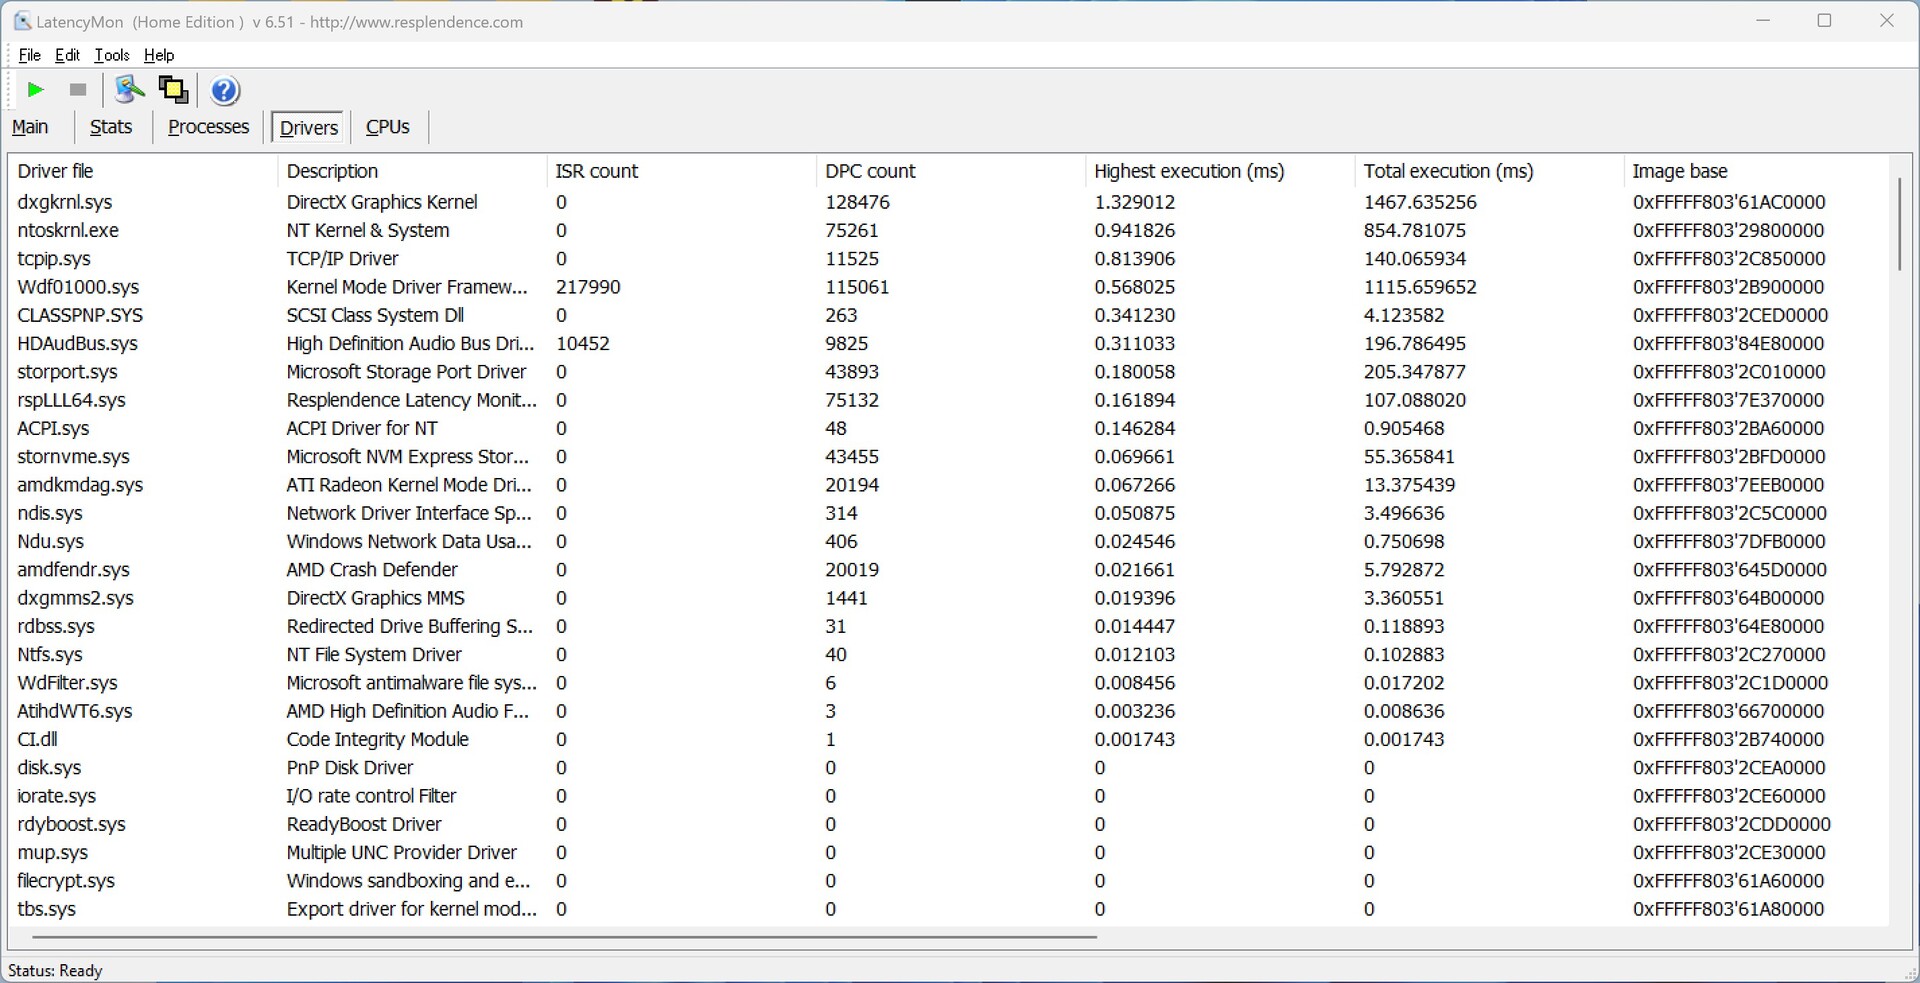Select the tcpip.sys driver row
Screen dimensions: 1920x983
click(x=948, y=258)
